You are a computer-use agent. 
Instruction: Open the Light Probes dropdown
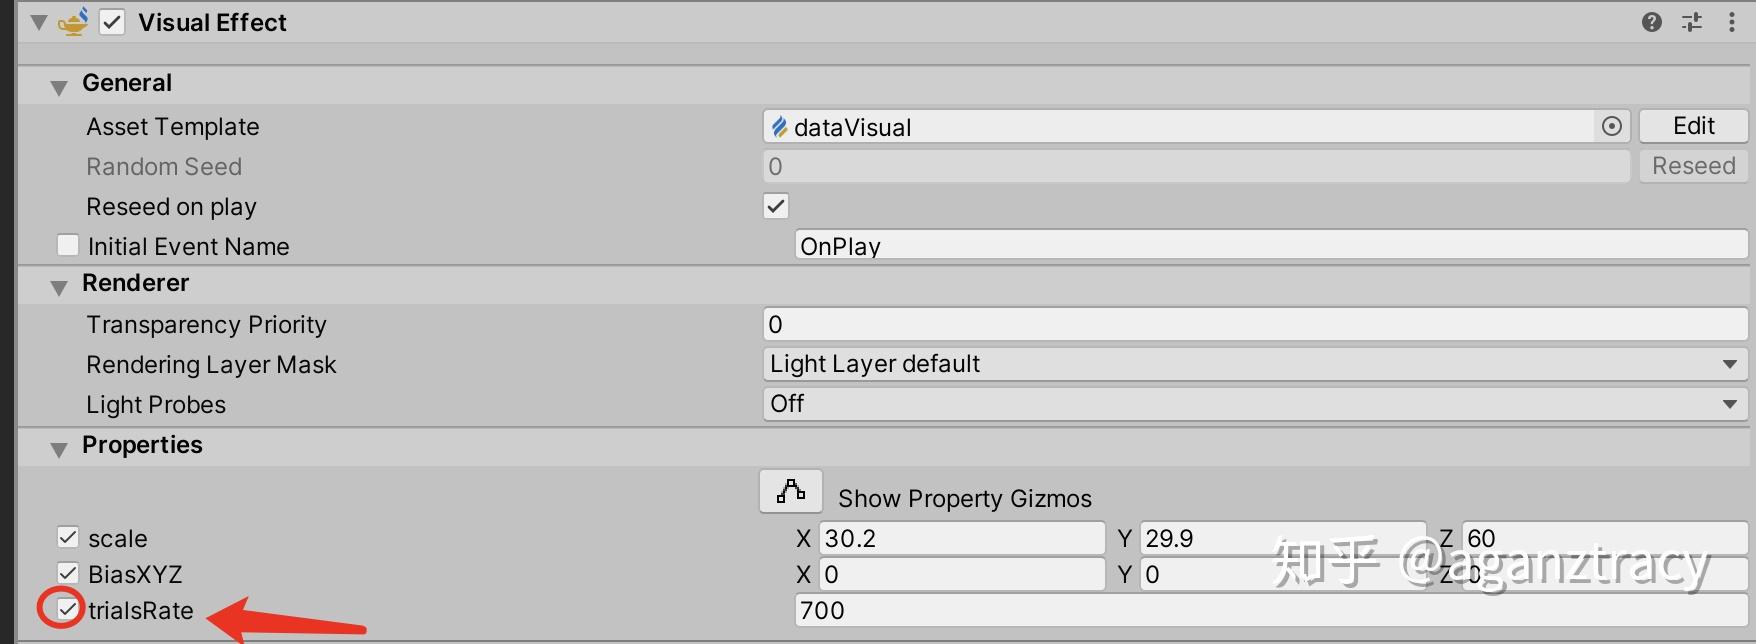tap(1254, 404)
